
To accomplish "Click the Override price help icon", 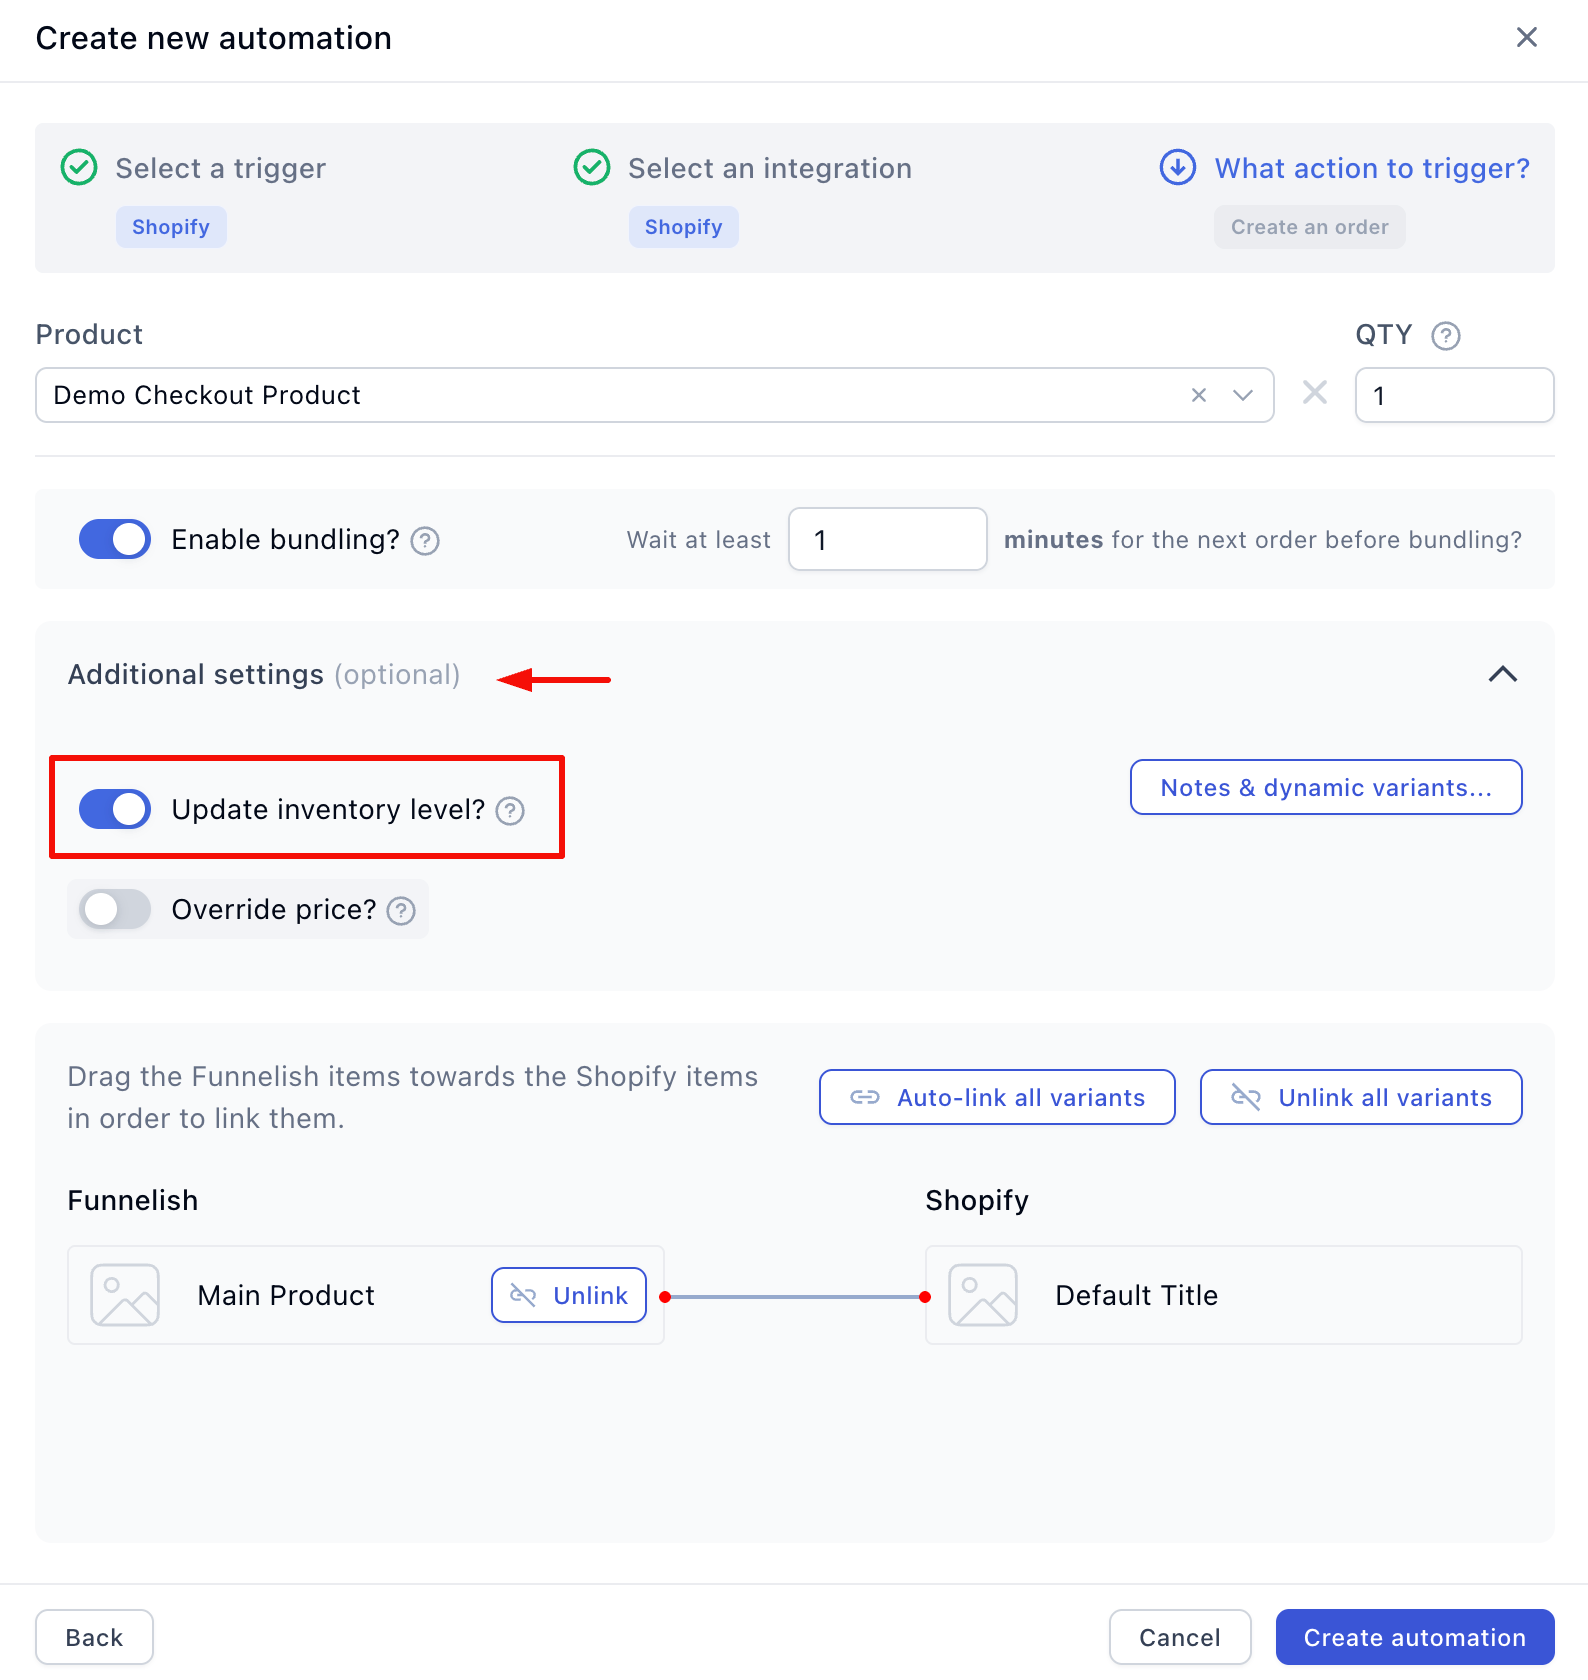I will point(401,911).
